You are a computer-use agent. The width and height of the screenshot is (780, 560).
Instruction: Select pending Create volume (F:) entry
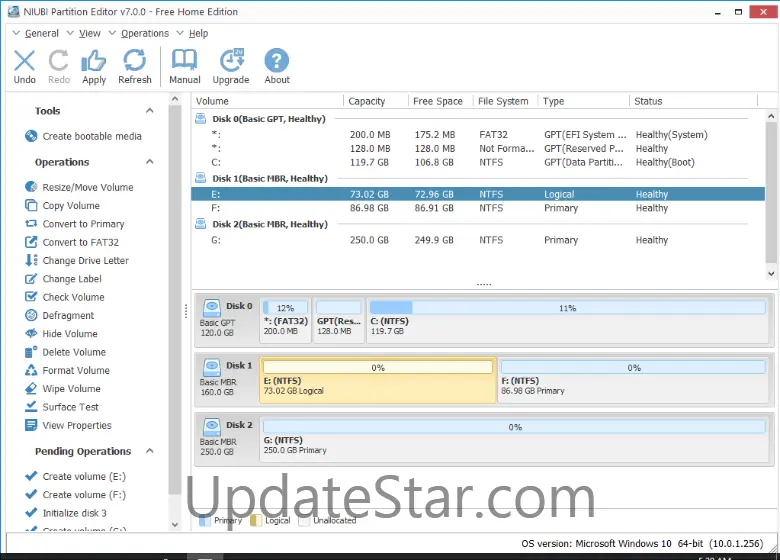click(75, 495)
